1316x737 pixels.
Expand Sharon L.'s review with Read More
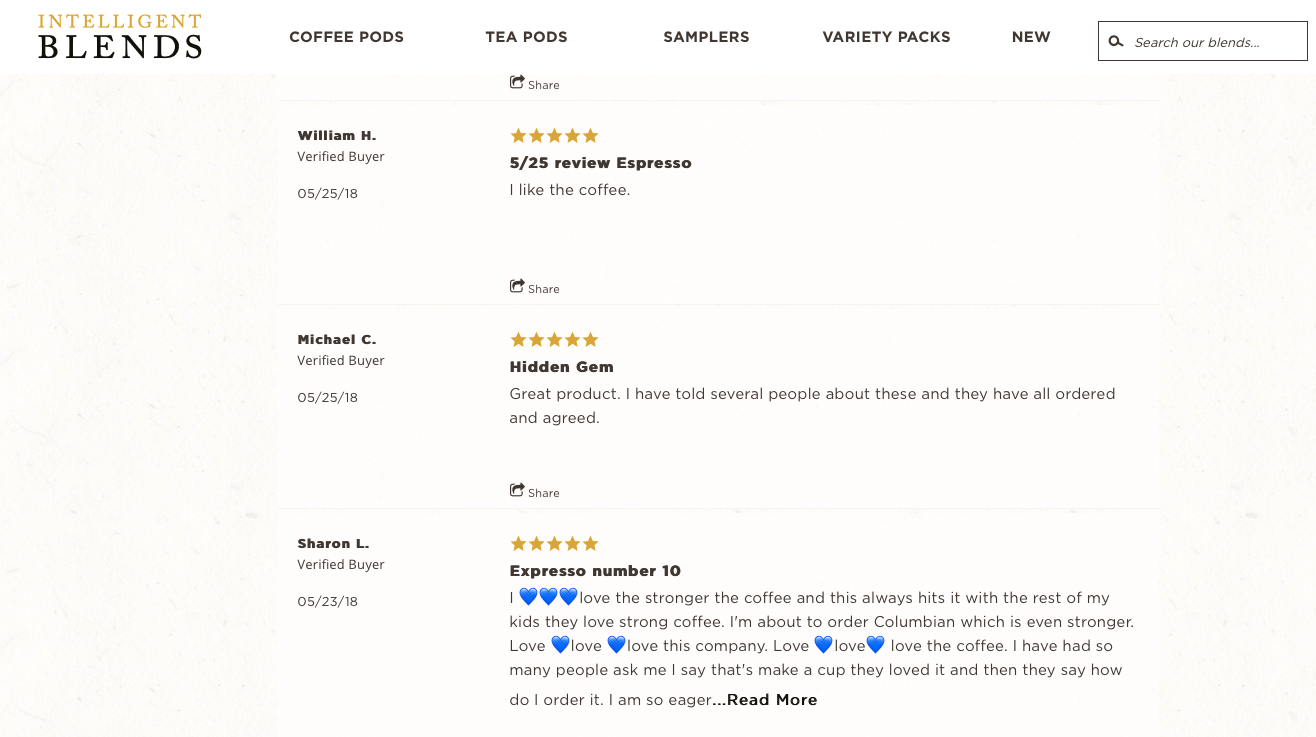coord(765,700)
